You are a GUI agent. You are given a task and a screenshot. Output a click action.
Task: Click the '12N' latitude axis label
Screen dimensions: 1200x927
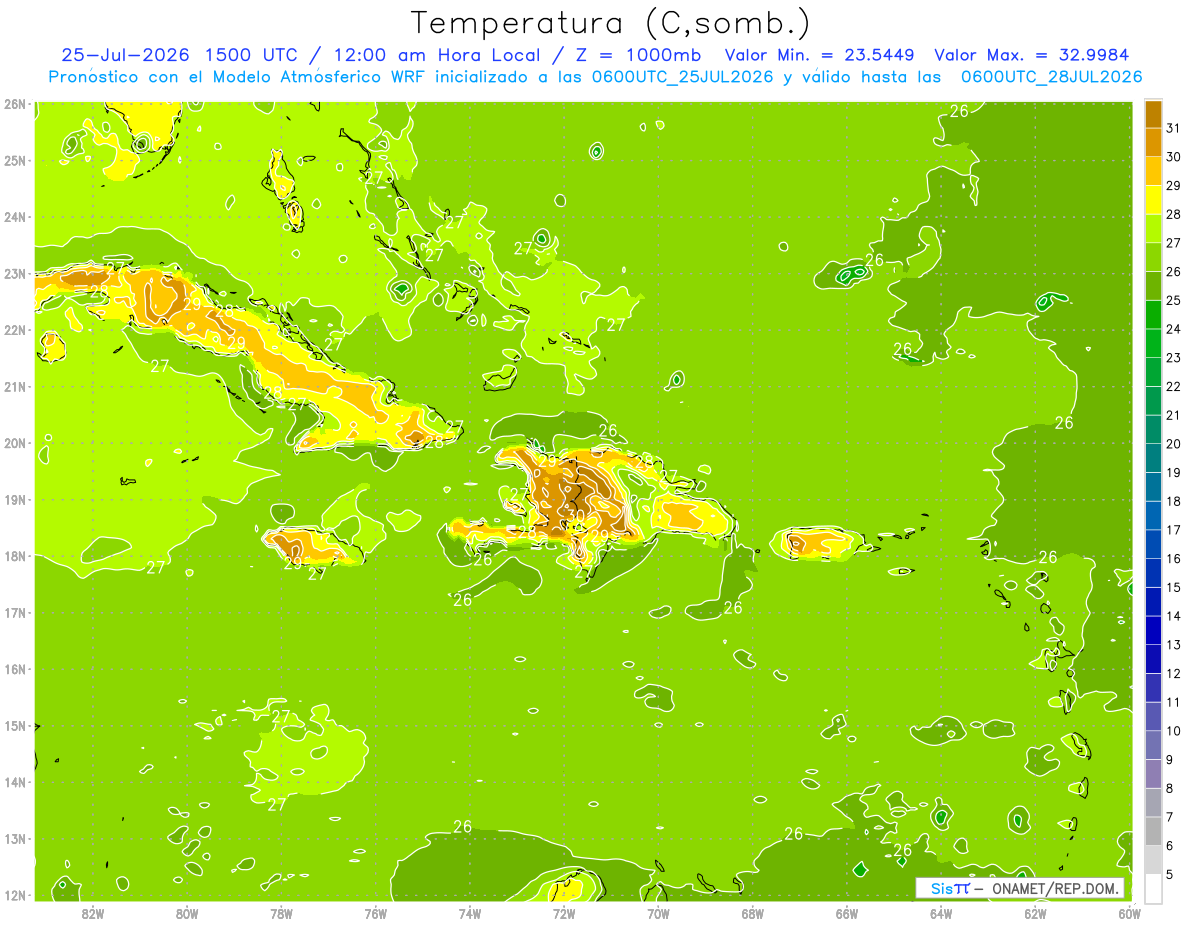click(x=14, y=895)
